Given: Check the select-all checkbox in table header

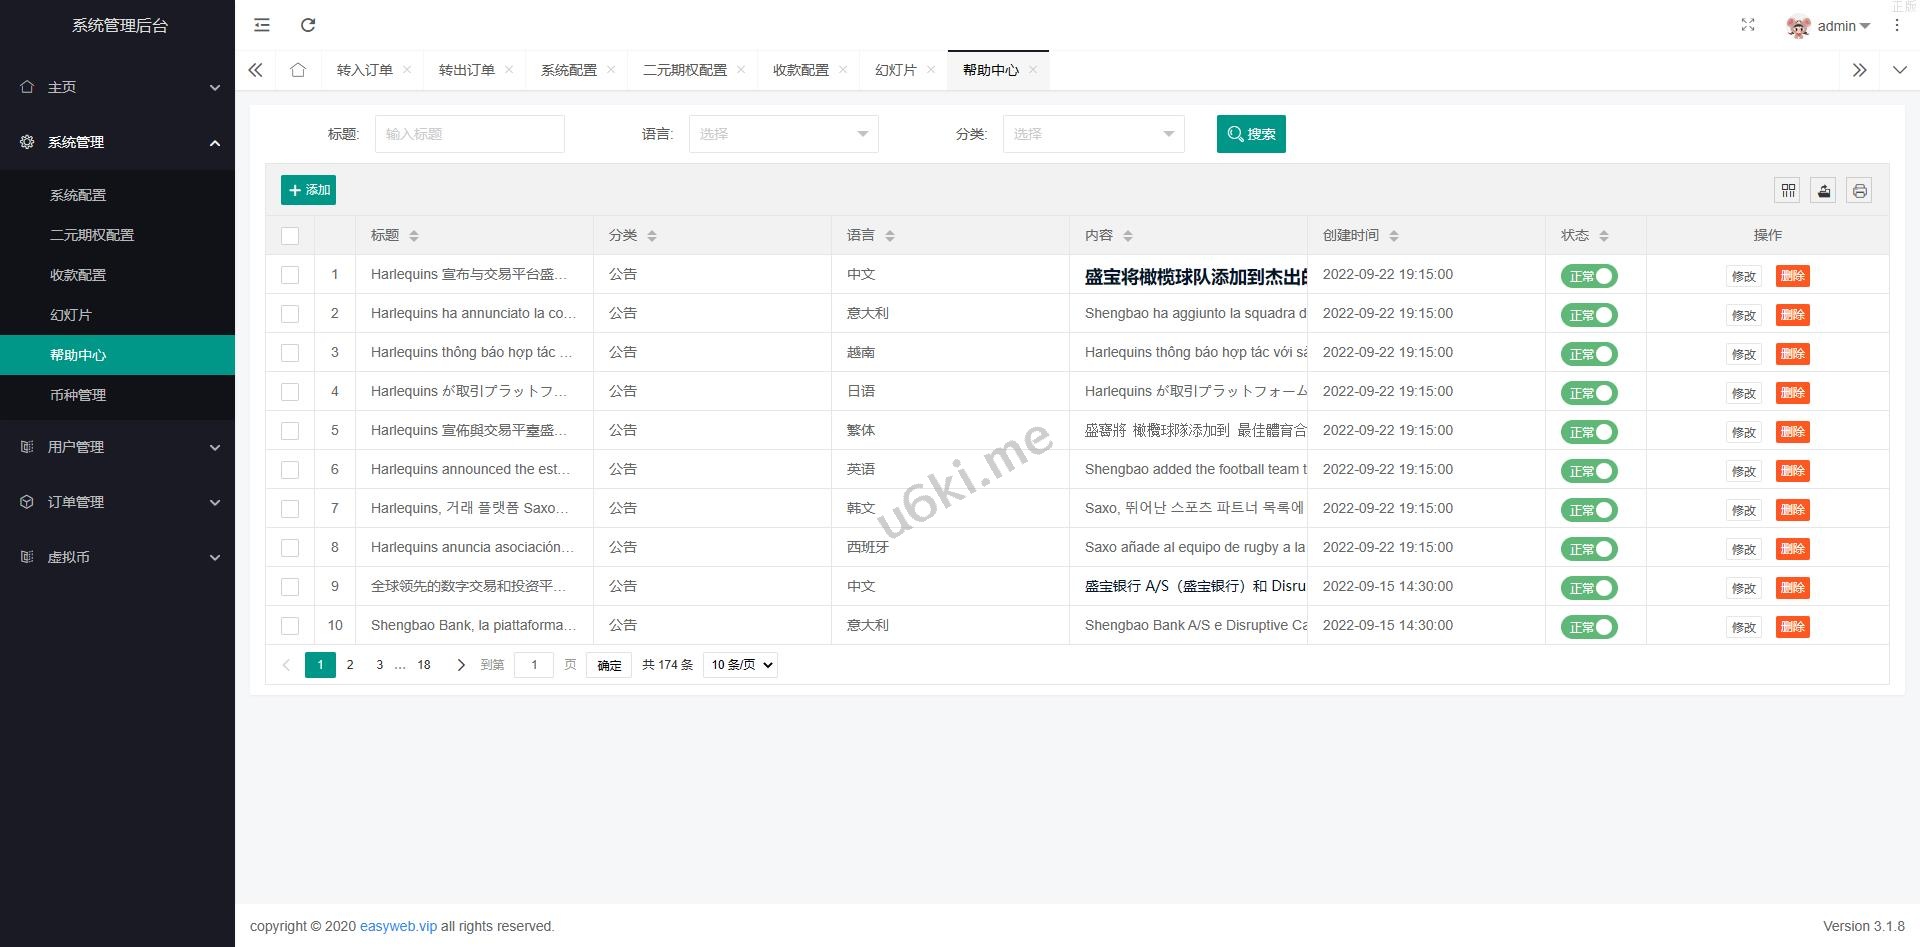Looking at the screenshot, I should [x=290, y=236].
